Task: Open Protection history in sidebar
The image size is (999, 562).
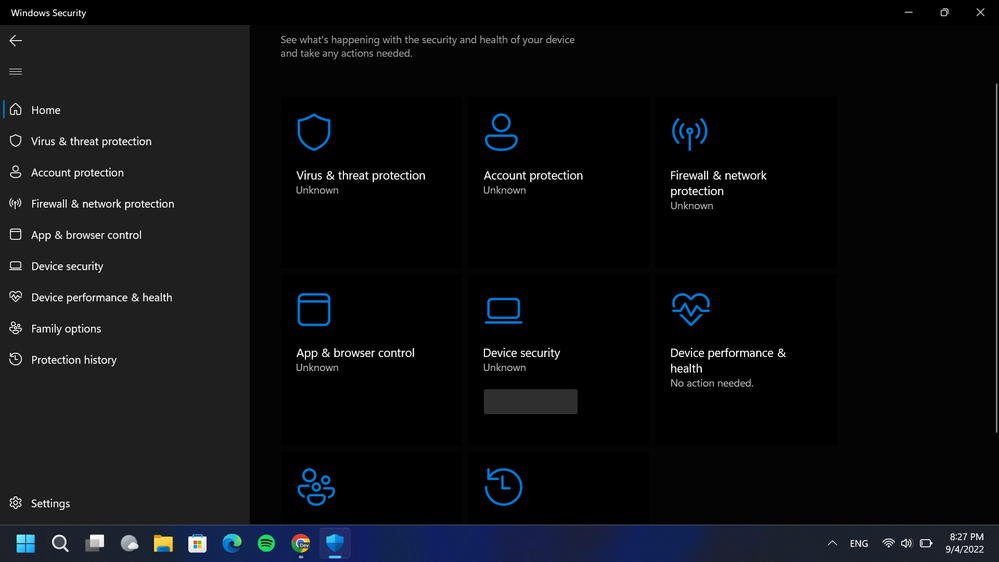Action: (125, 359)
